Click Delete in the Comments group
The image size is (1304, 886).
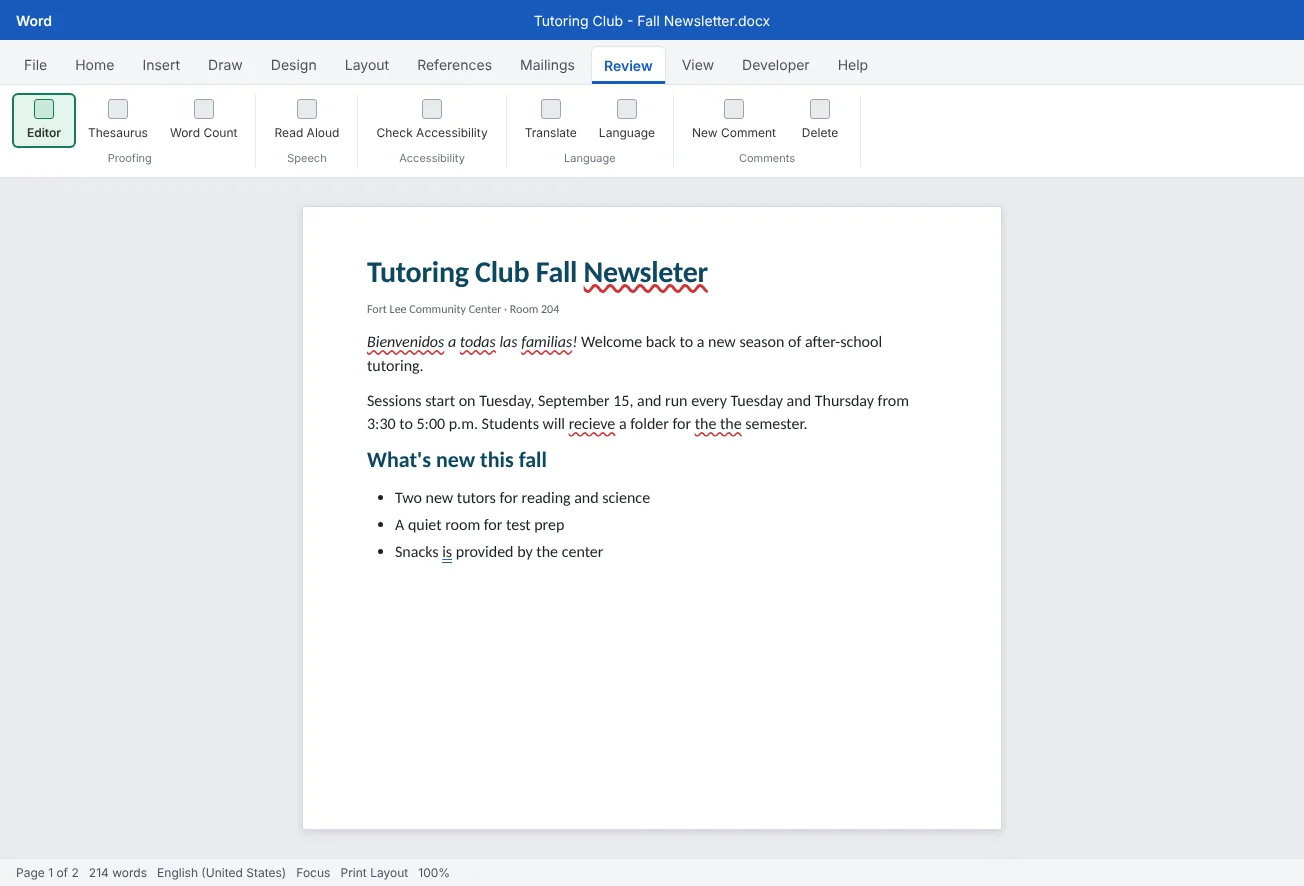point(820,120)
